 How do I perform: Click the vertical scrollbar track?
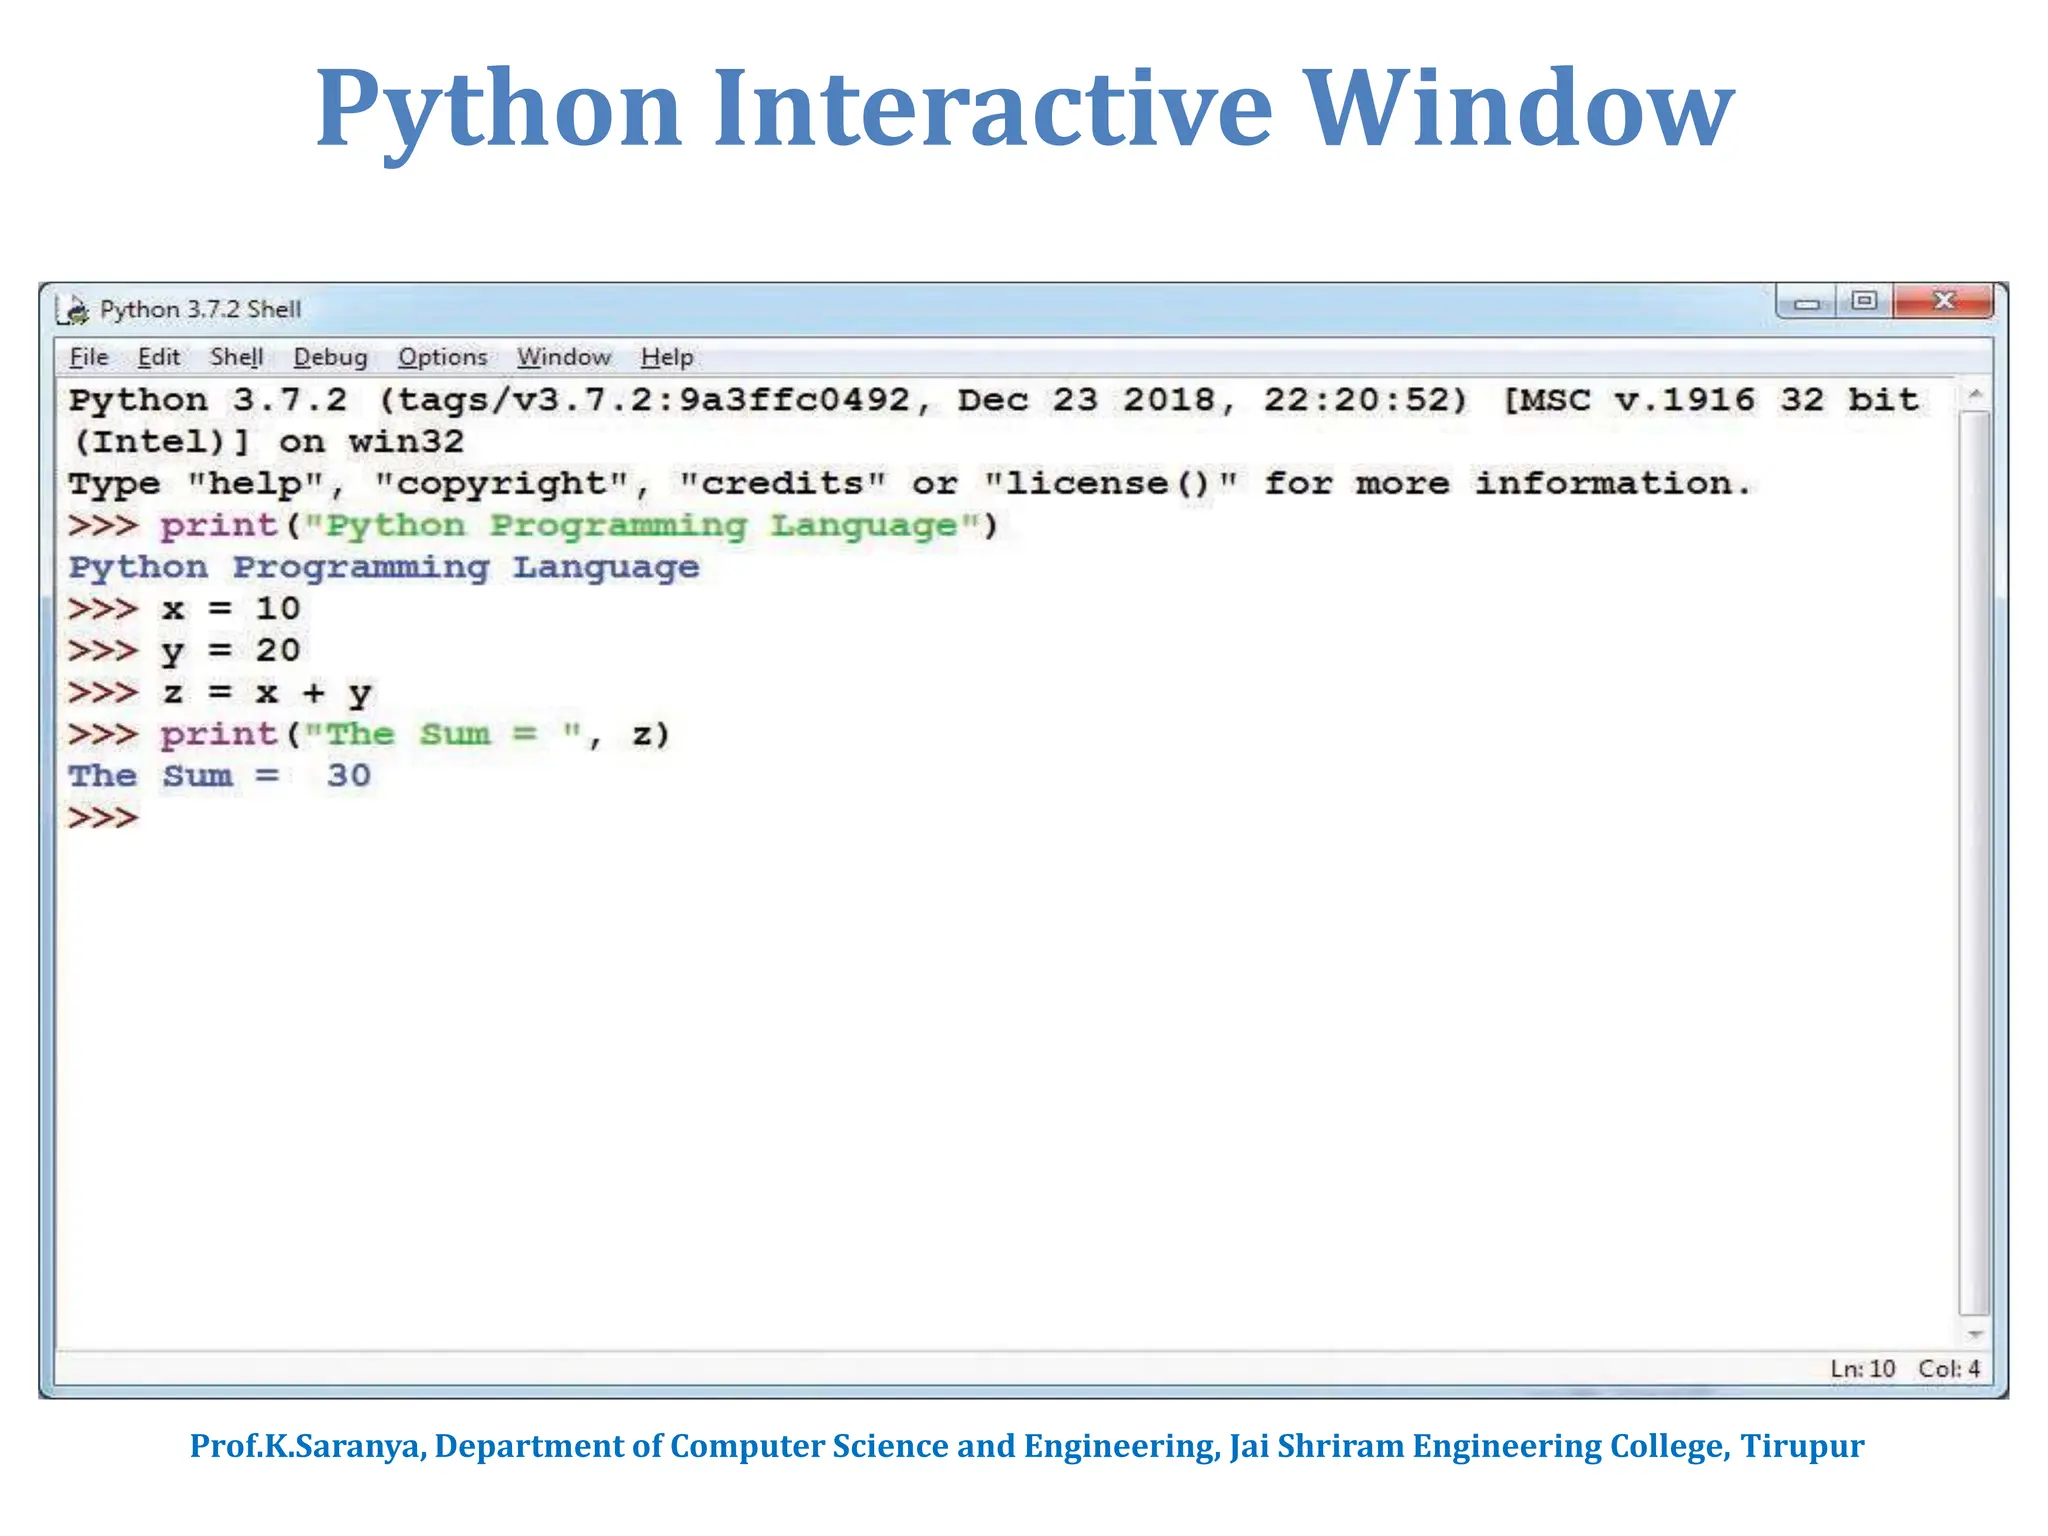[1974, 864]
